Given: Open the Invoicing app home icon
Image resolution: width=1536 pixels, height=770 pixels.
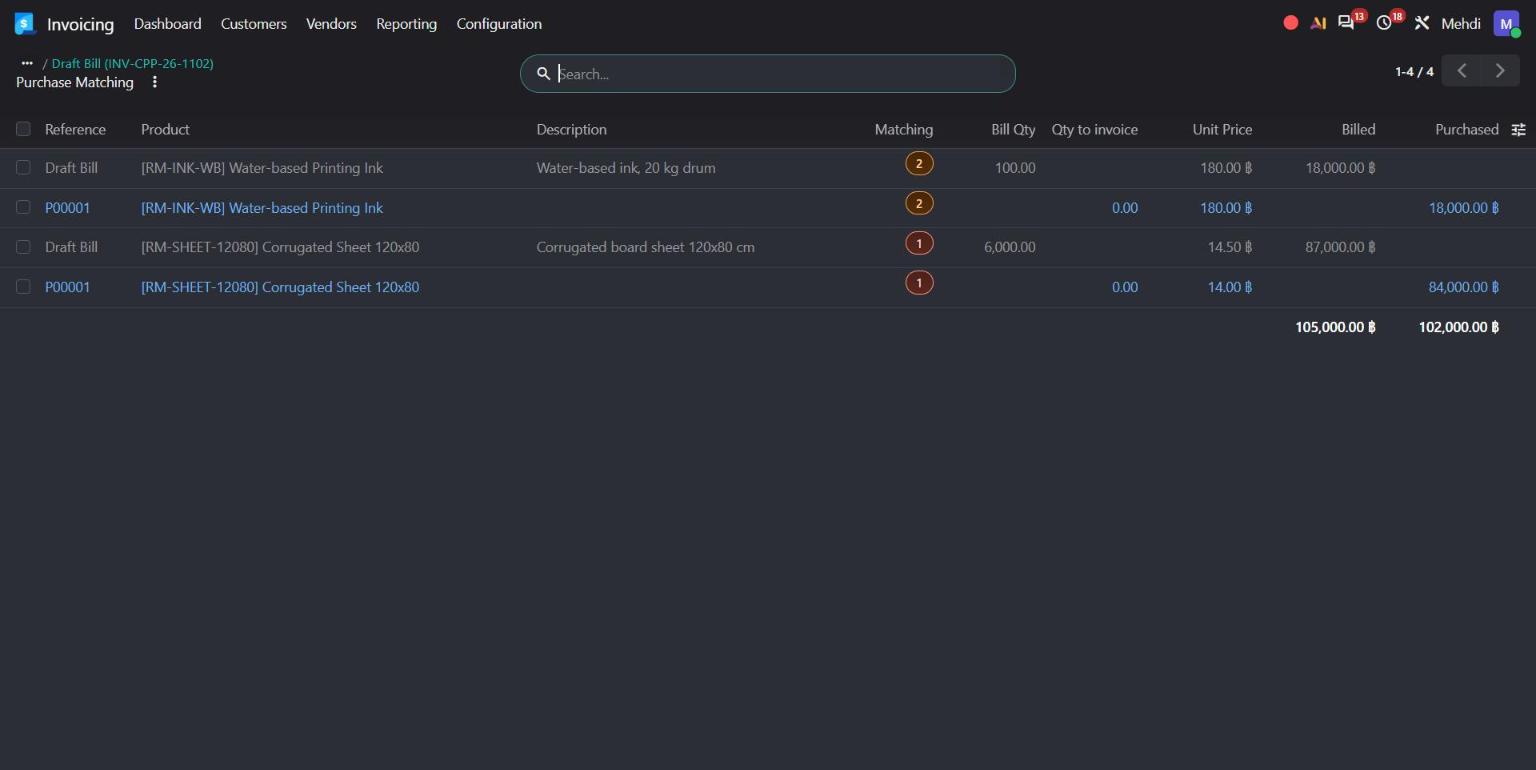Looking at the screenshot, I should [x=25, y=23].
